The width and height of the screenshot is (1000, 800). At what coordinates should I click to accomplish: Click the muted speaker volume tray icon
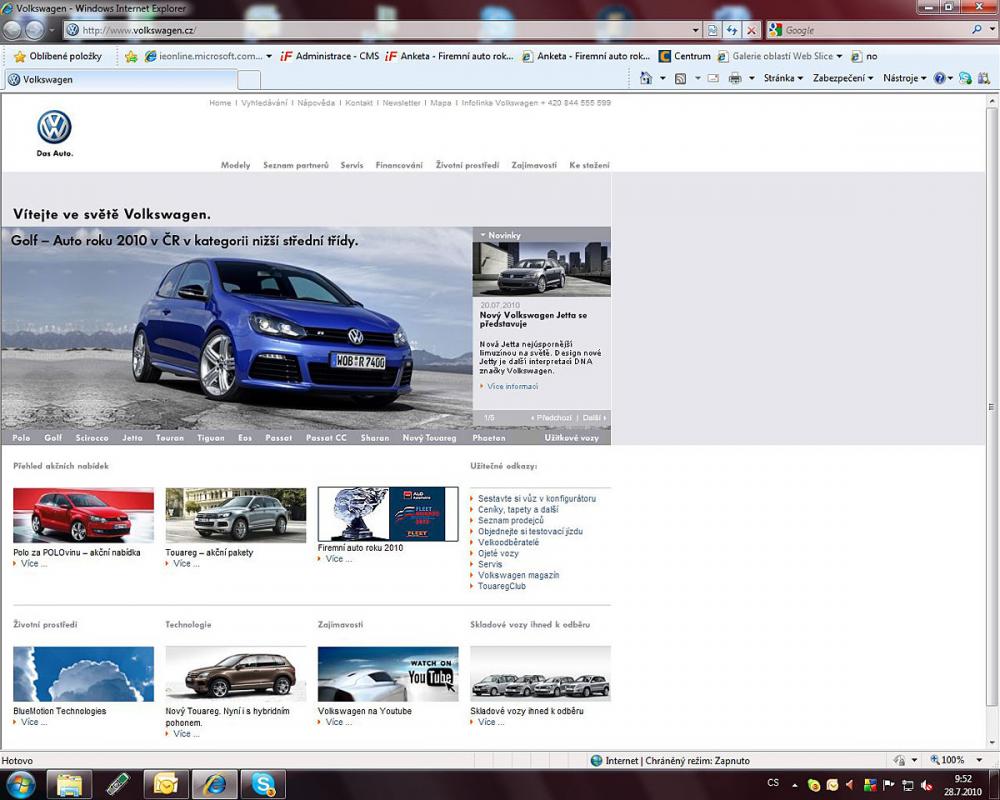pyautogui.click(x=927, y=785)
